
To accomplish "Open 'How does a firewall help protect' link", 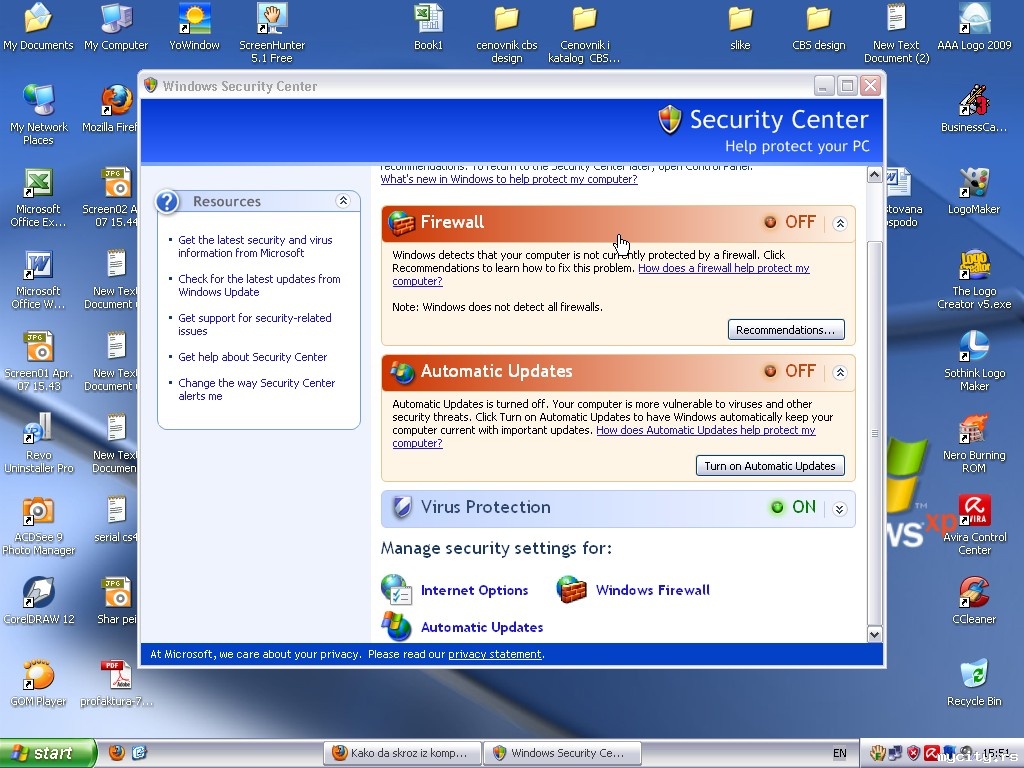I will [724, 268].
